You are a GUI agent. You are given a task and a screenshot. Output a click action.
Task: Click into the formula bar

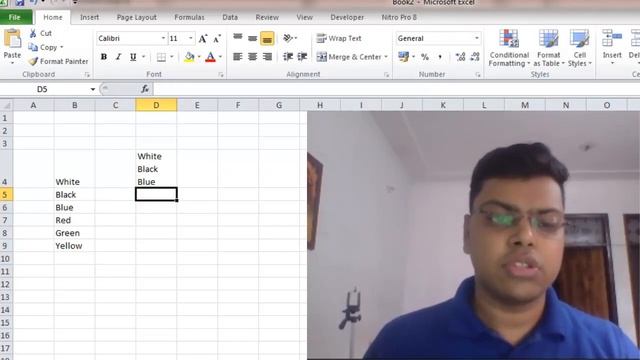coord(396,89)
